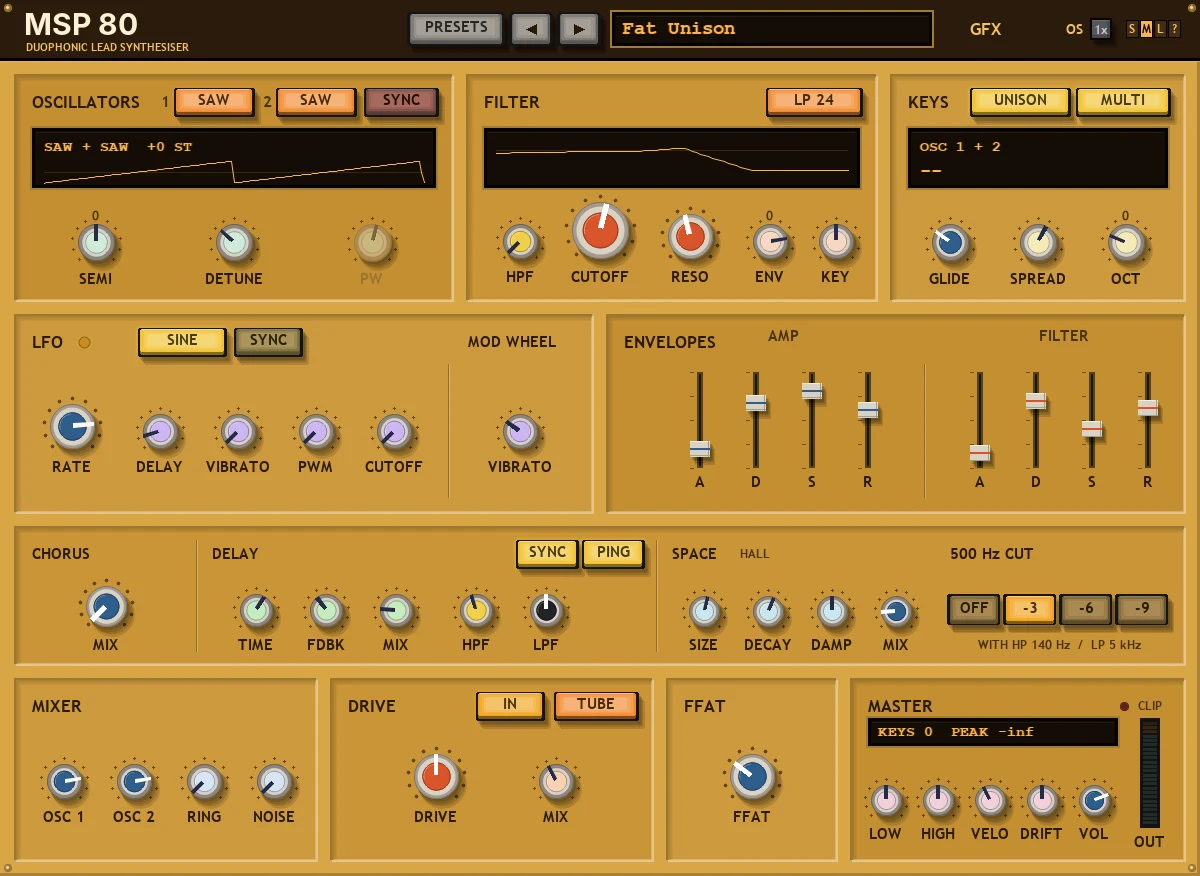
Task: Click the DRIVE amount knob
Action: (x=436, y=777)
